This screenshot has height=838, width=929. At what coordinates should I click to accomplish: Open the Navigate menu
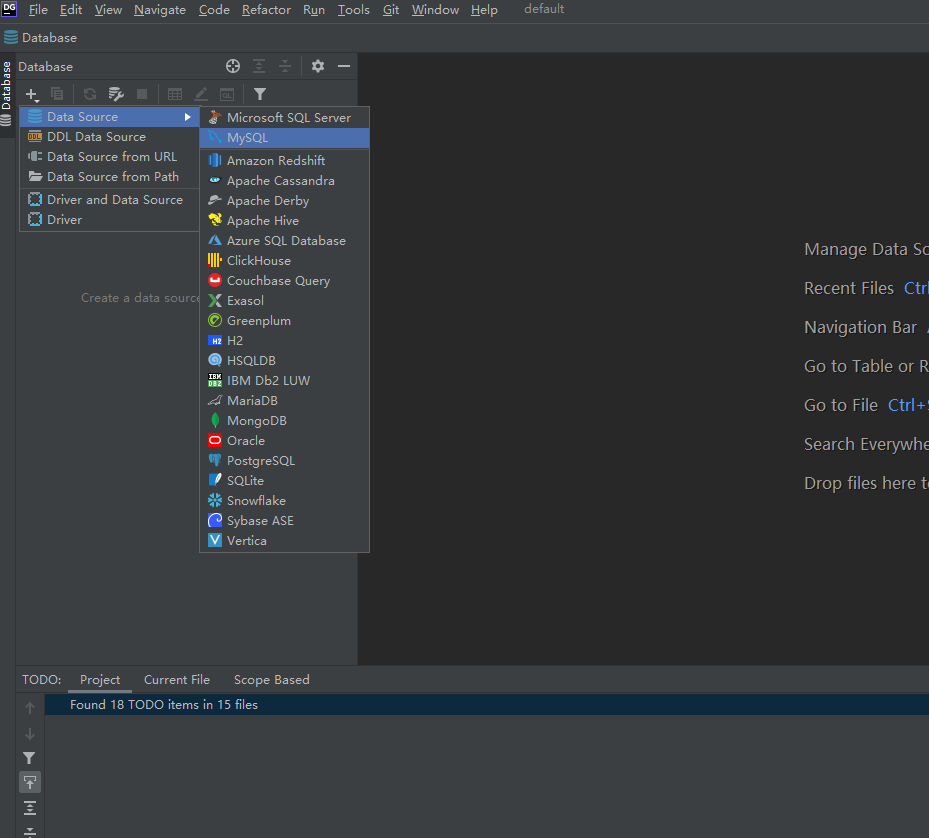point(160,10)
